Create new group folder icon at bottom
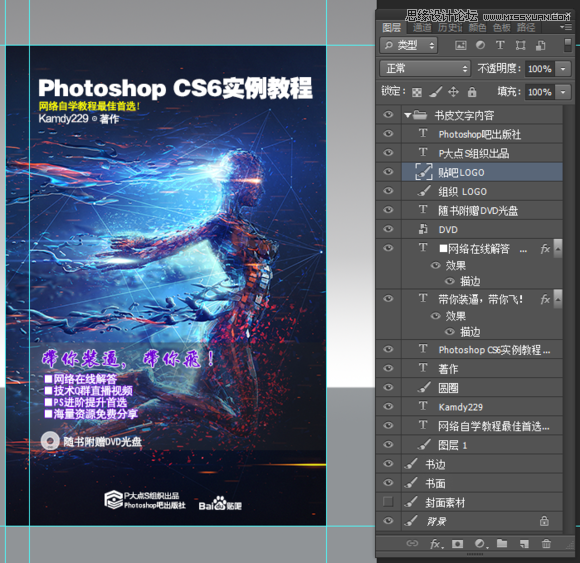The width and height of the screenshot is (580, 563). [x=502, y=543]
